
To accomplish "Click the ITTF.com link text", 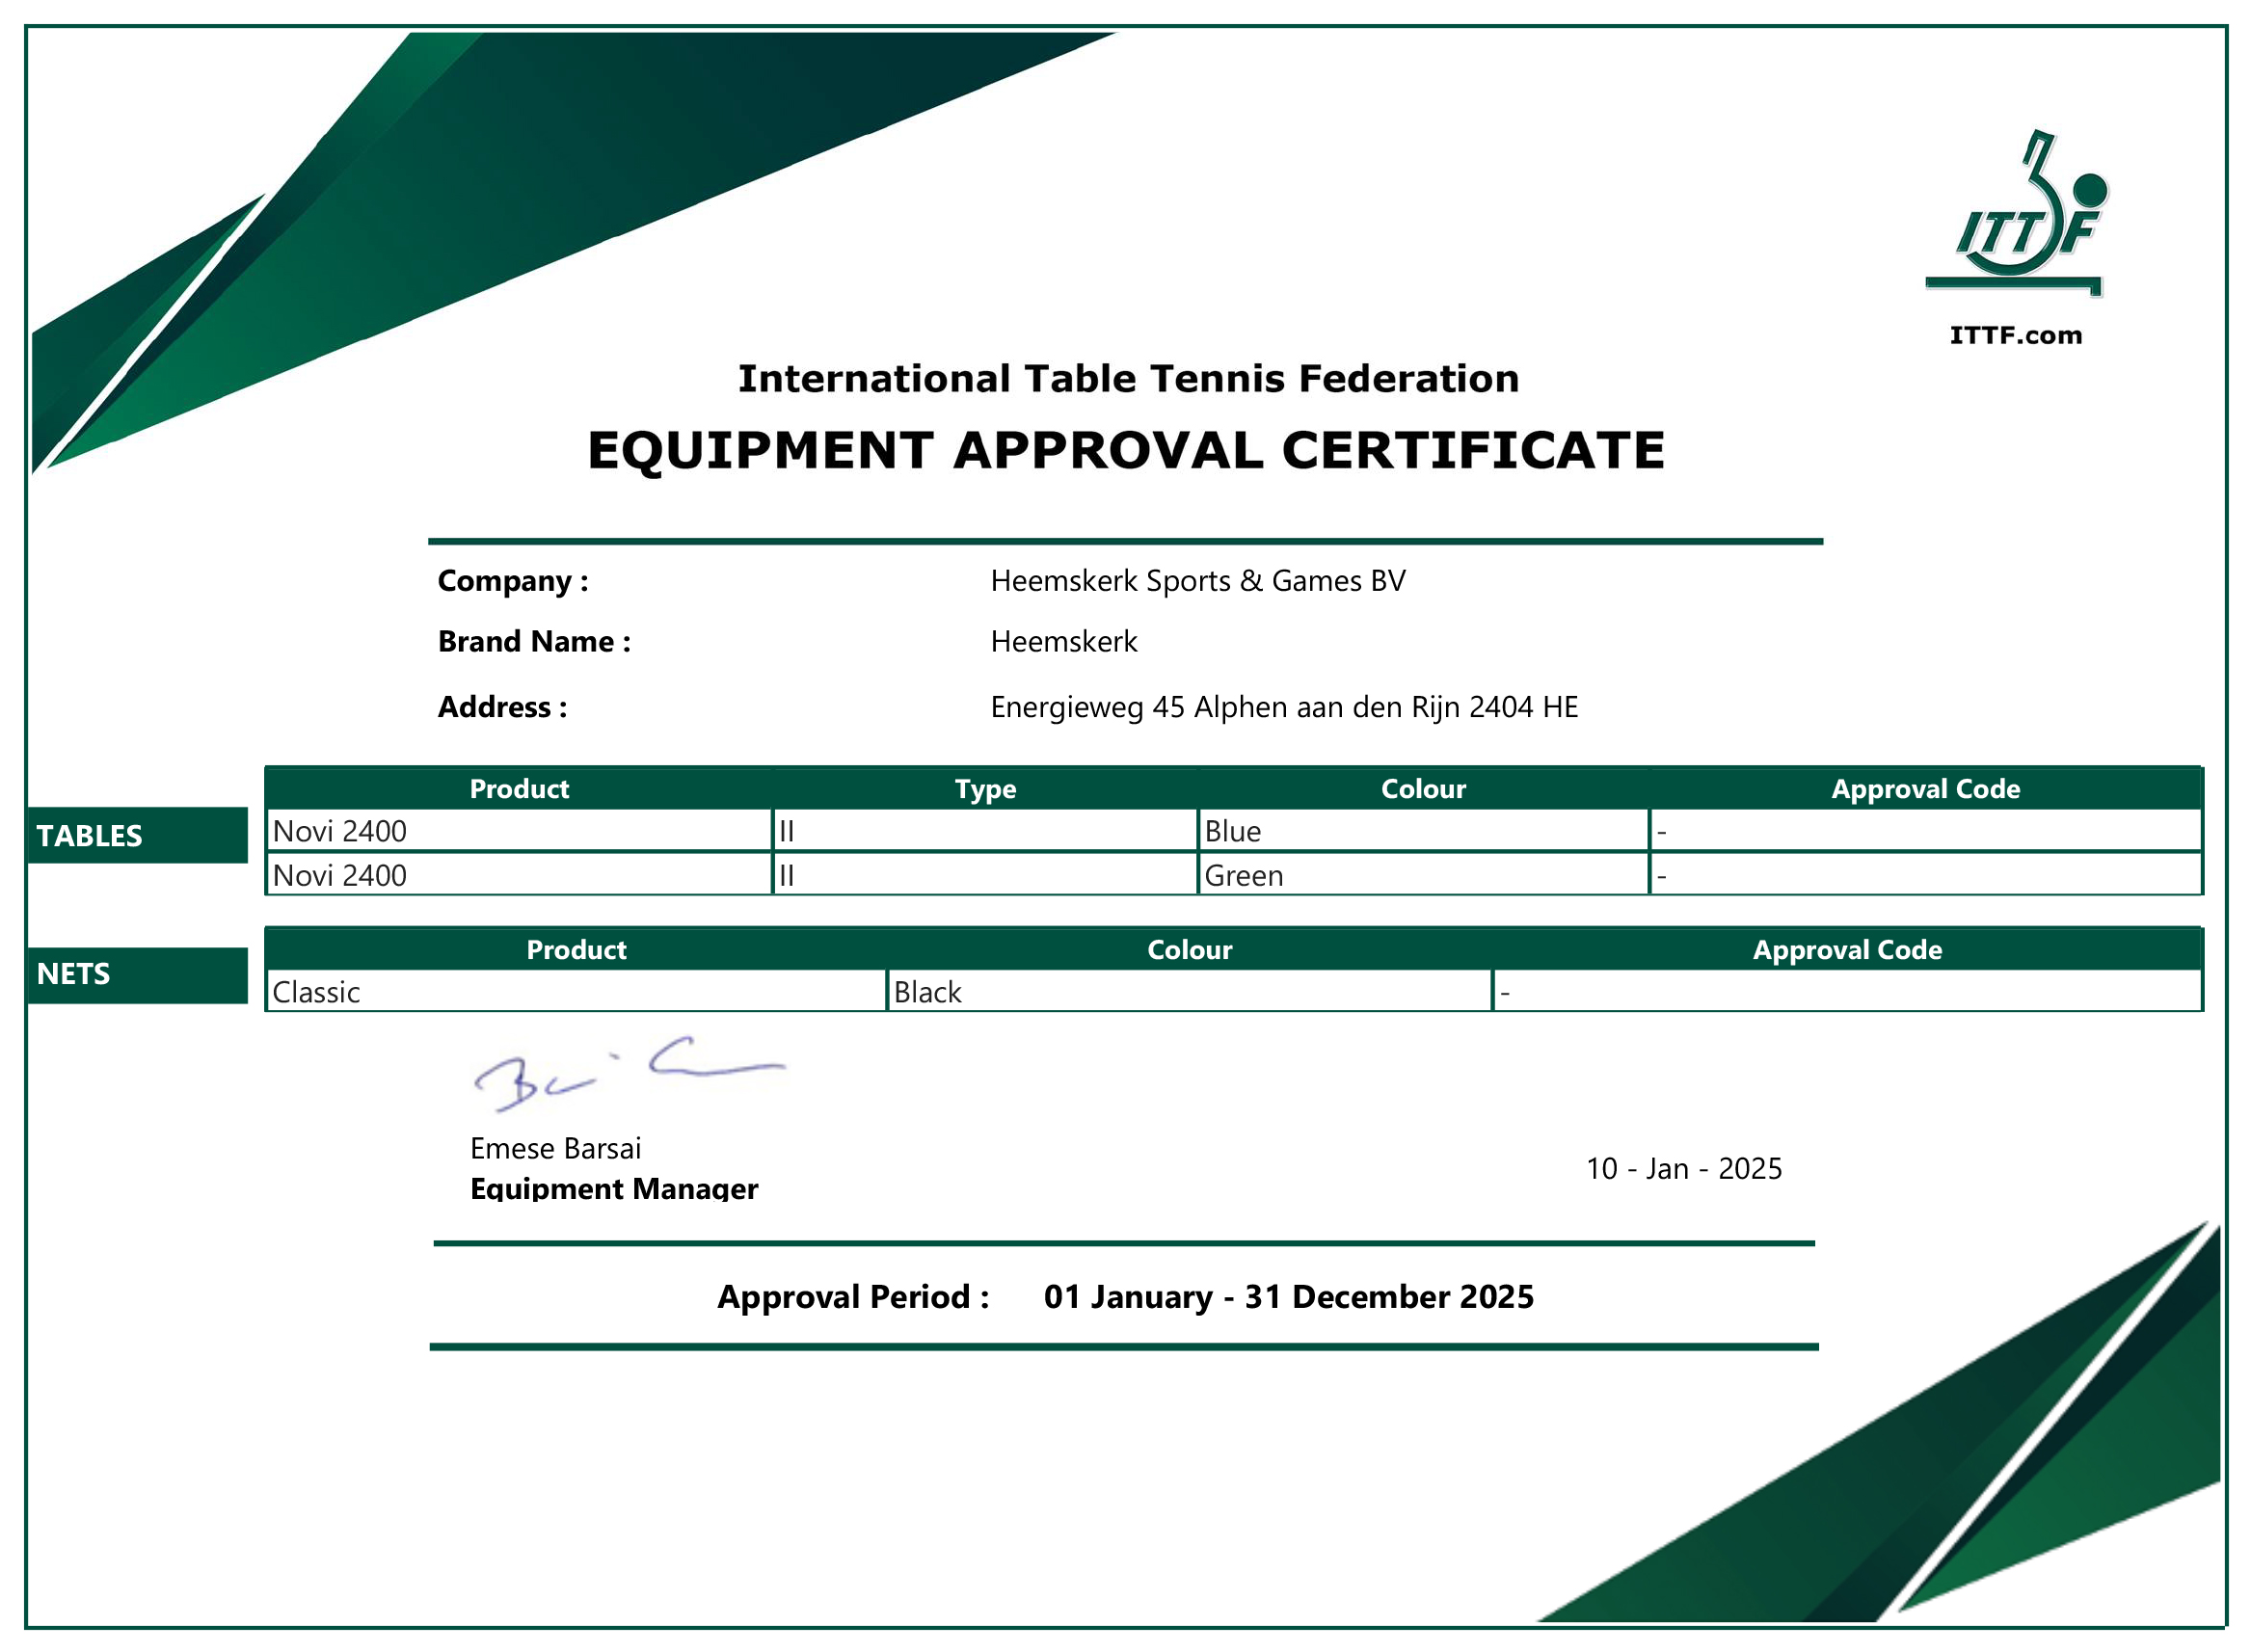I will click(x=2015, y=335).
